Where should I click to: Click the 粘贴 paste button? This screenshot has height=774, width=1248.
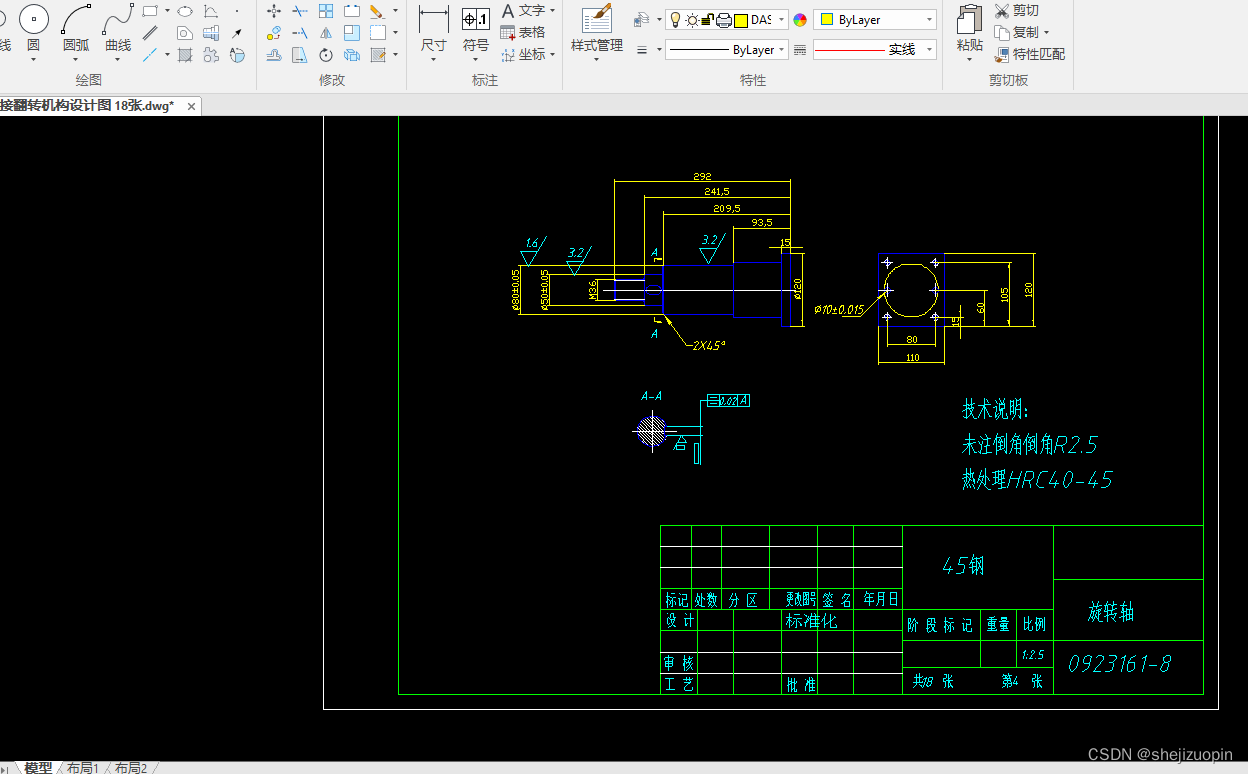point(969,28)
